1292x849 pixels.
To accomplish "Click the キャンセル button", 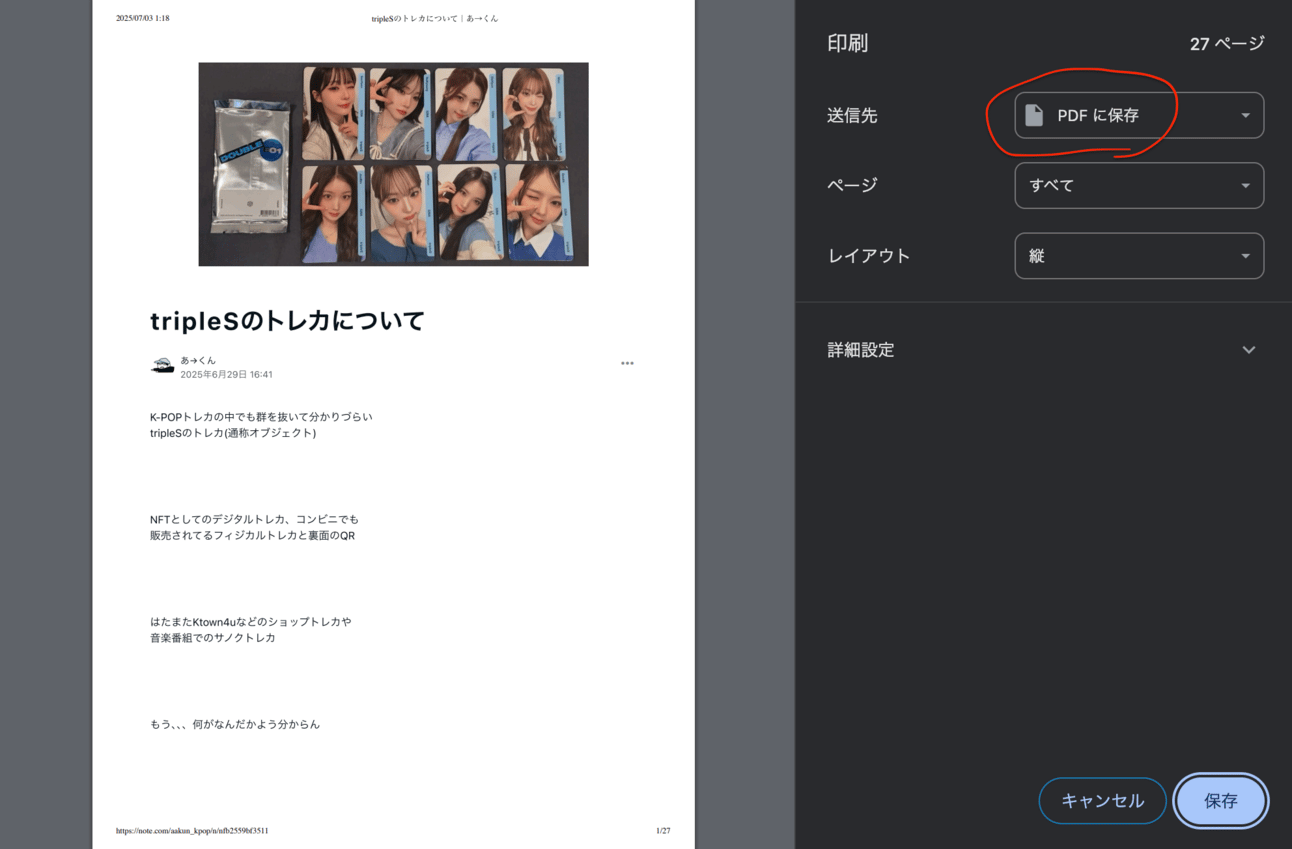I will click(x=1102, y=801).
